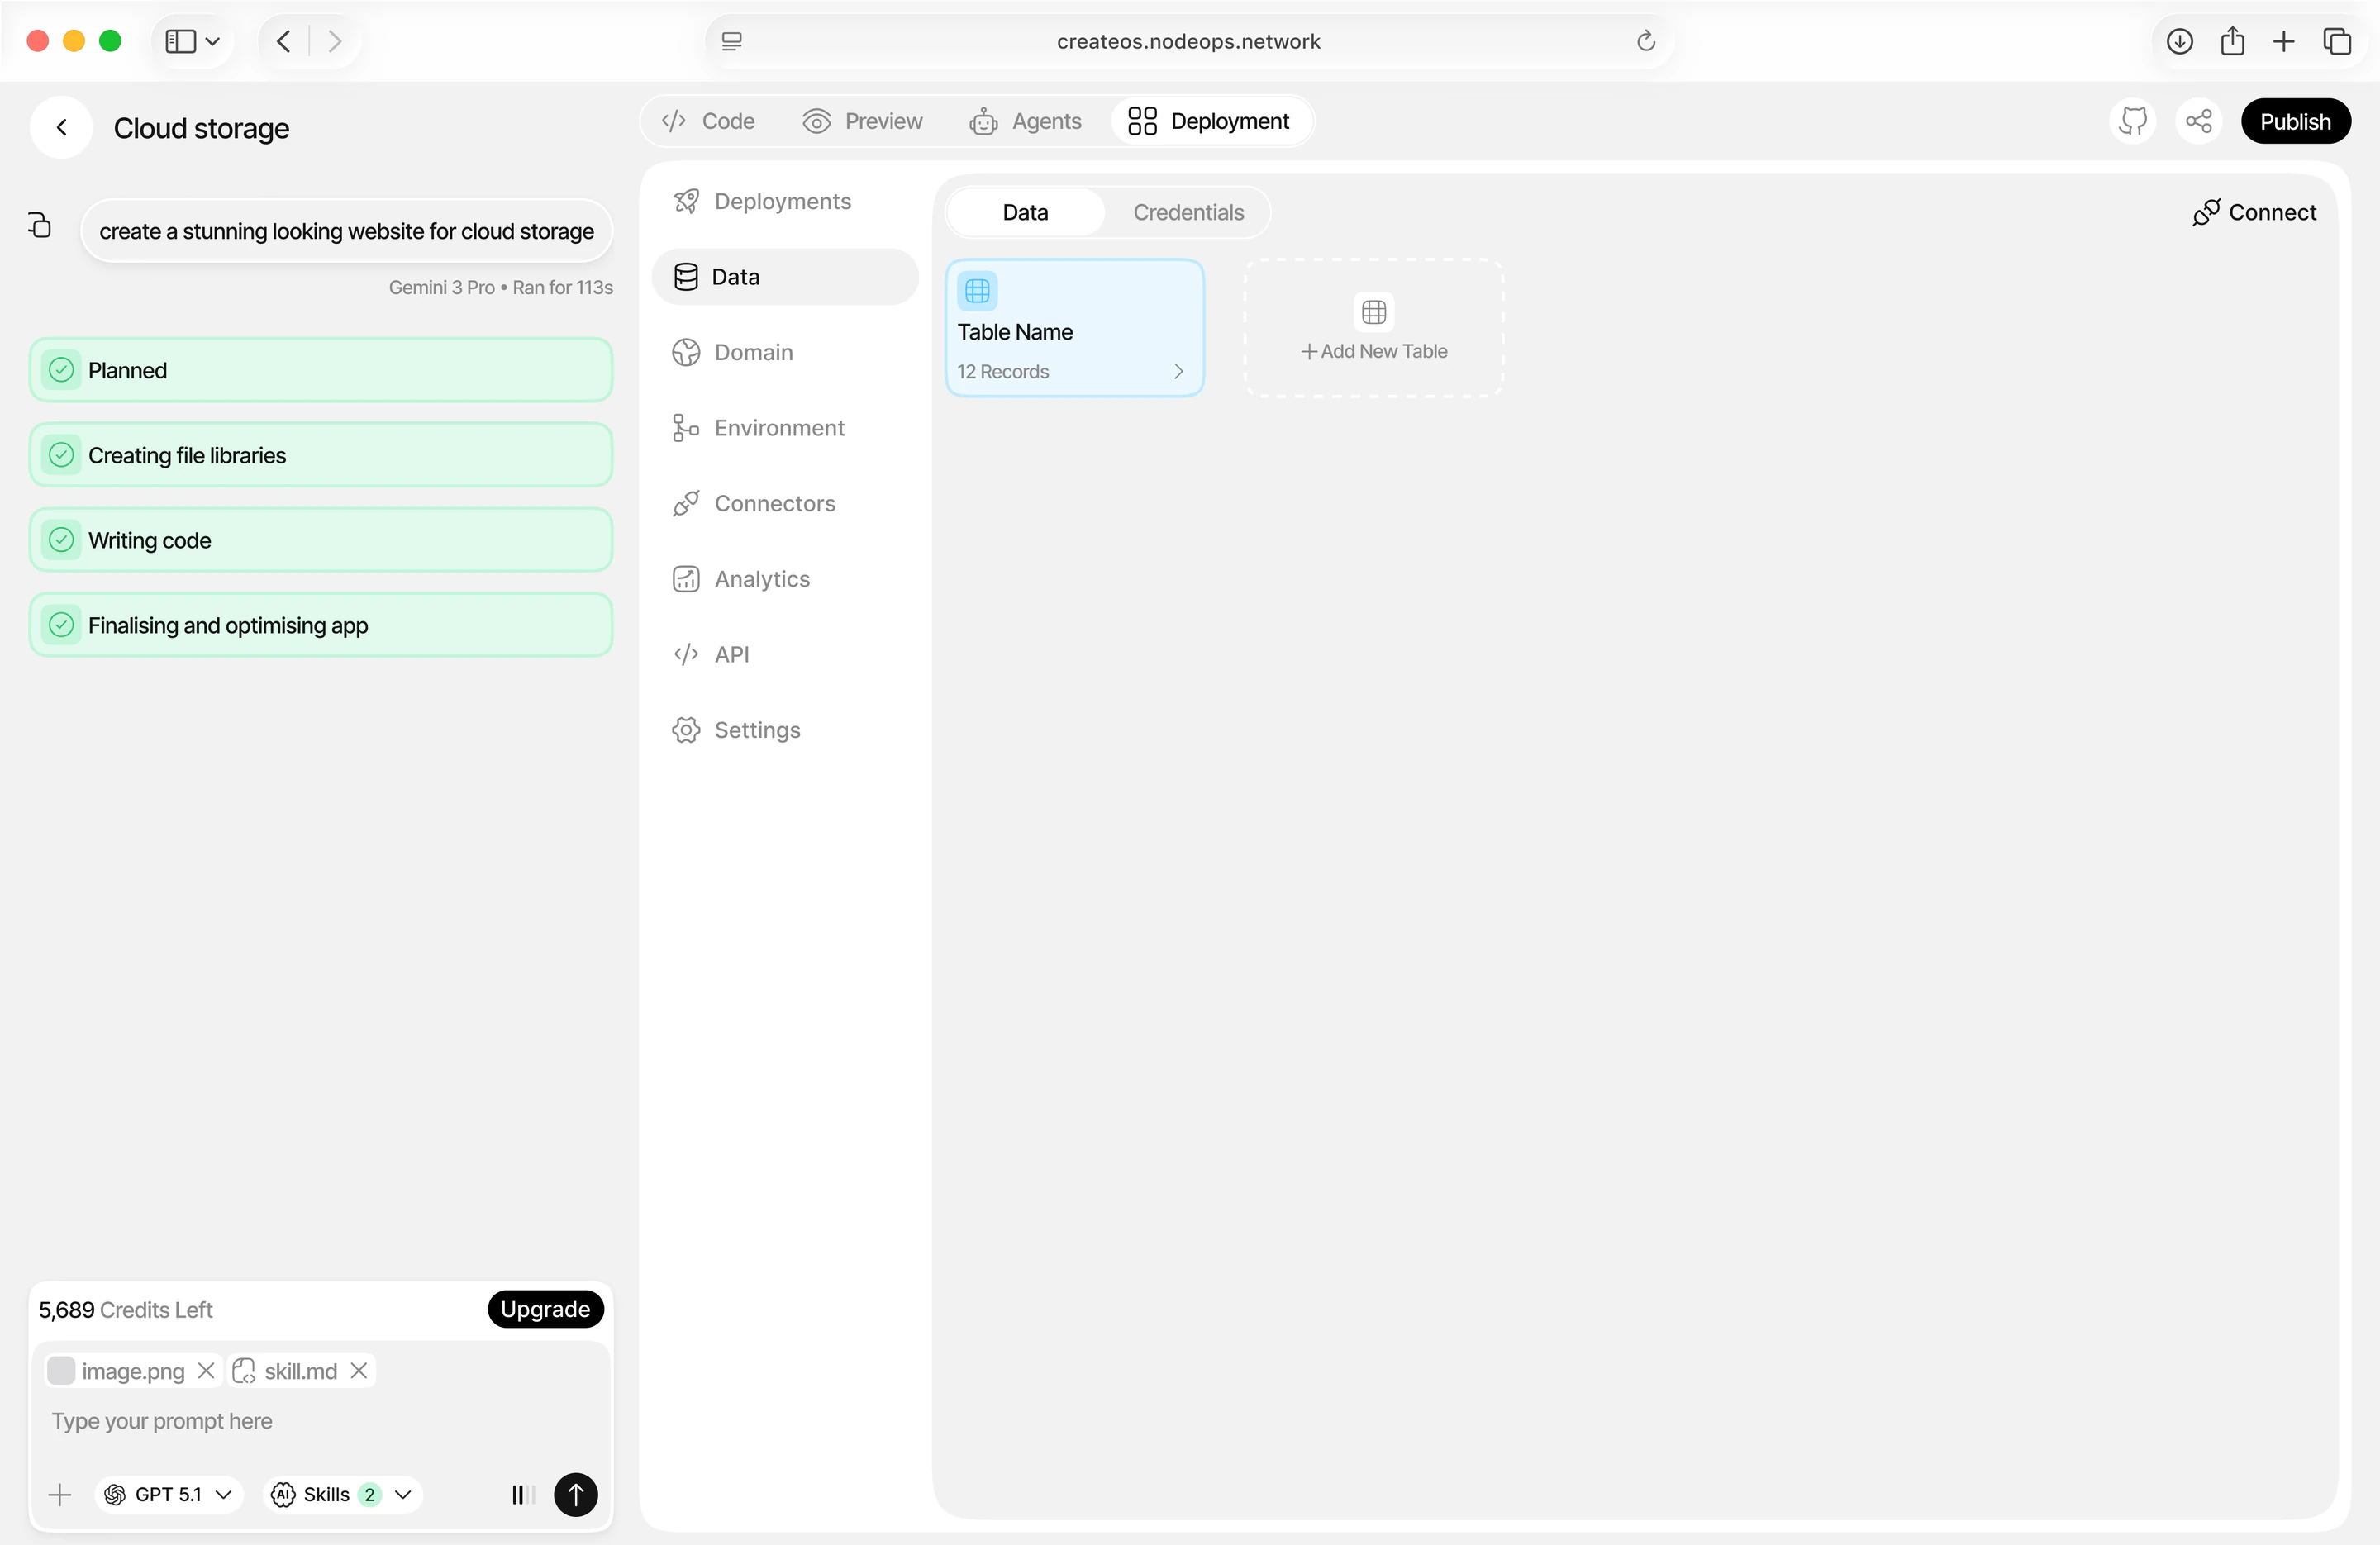The image size is (2380, 1545).
Task: Click the table icon in the Table Name card
Action: tap(977, 291)
